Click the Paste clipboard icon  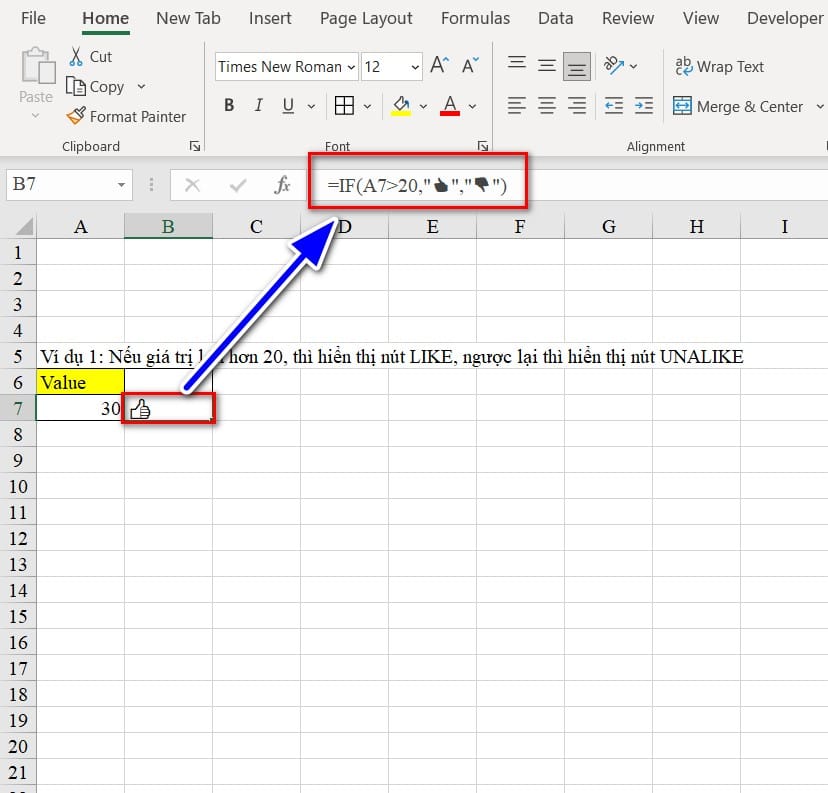point(37,66)
